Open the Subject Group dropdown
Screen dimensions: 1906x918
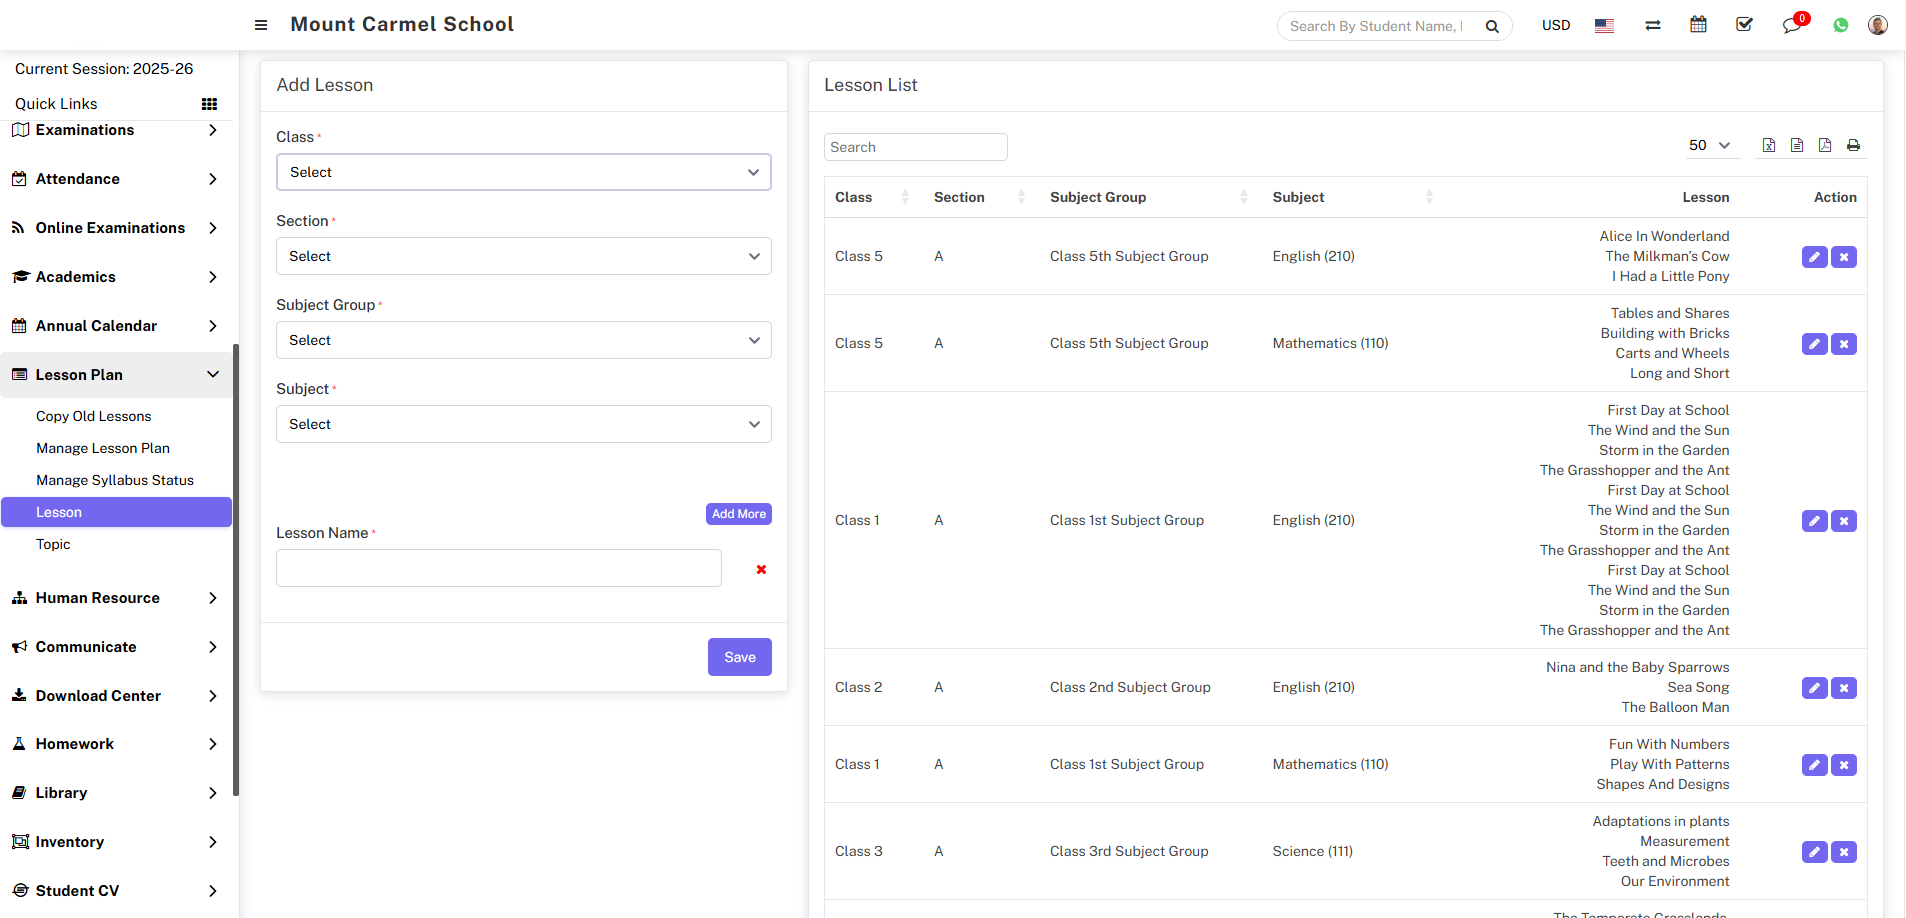(x=523, y=340)
